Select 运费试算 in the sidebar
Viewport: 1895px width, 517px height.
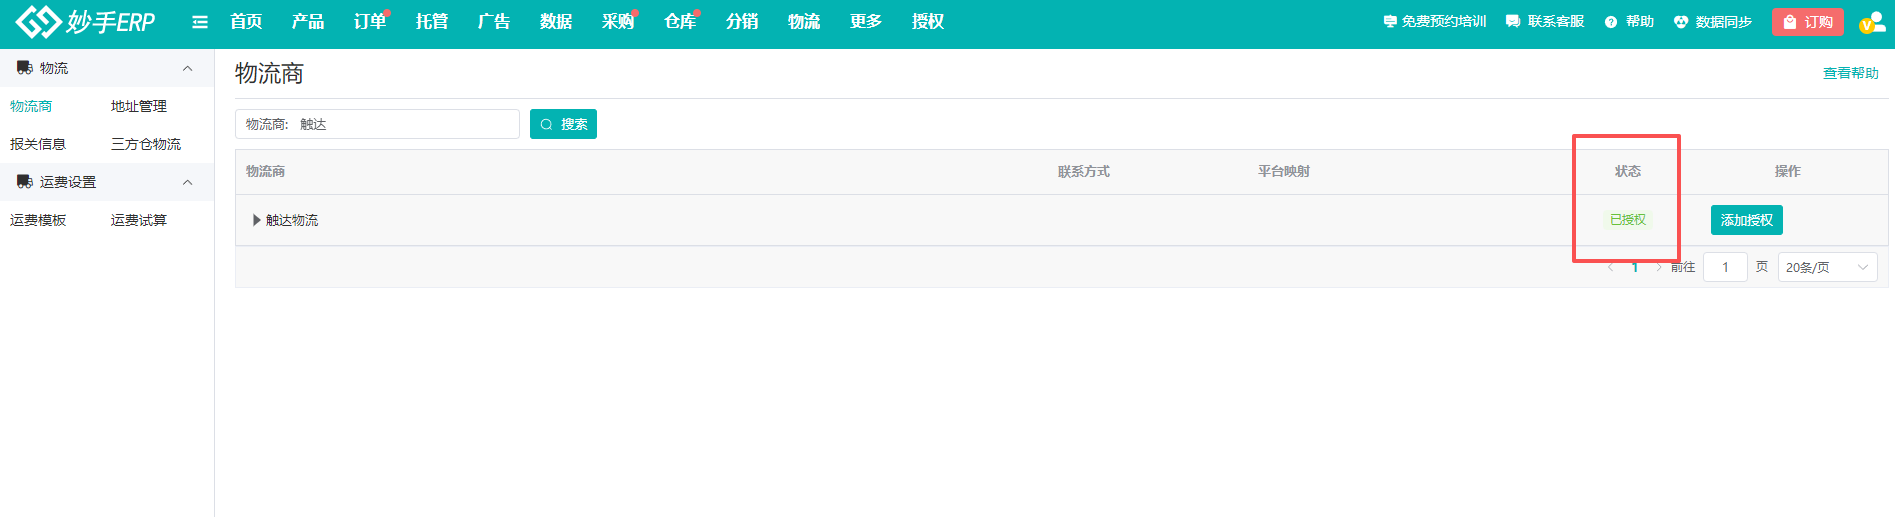(139, 220)
